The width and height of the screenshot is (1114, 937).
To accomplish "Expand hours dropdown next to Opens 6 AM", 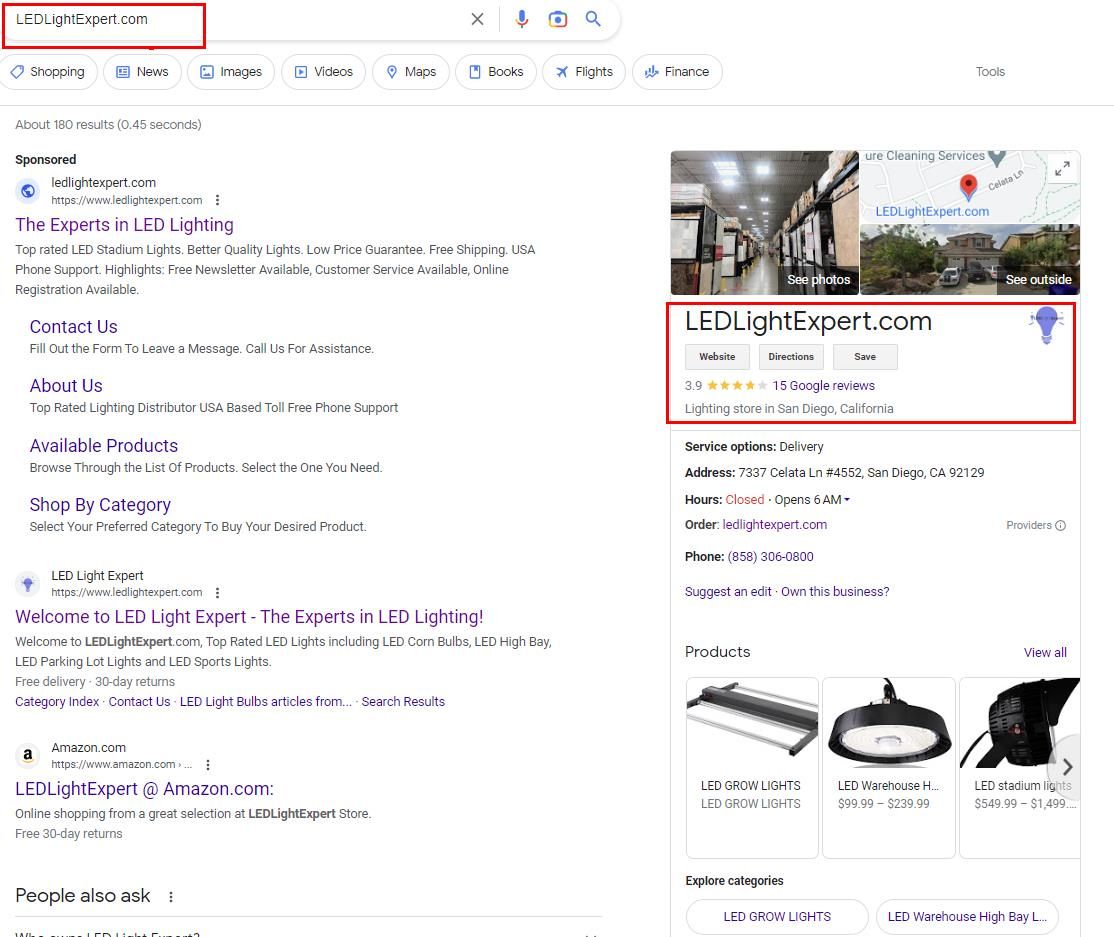I will [x=847, y=500].
